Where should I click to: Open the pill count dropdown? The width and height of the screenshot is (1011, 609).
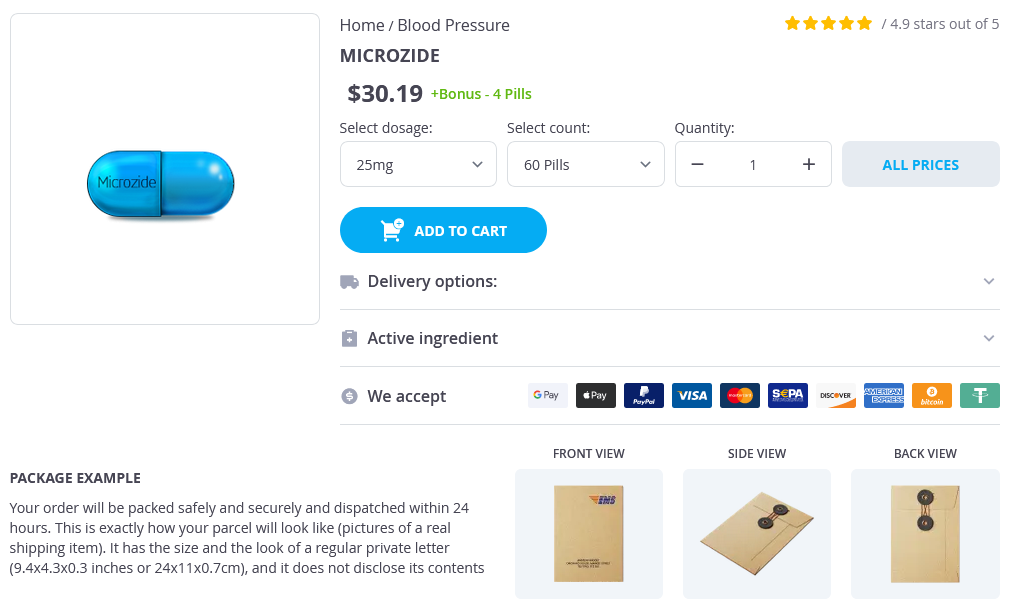pos(585,165)
